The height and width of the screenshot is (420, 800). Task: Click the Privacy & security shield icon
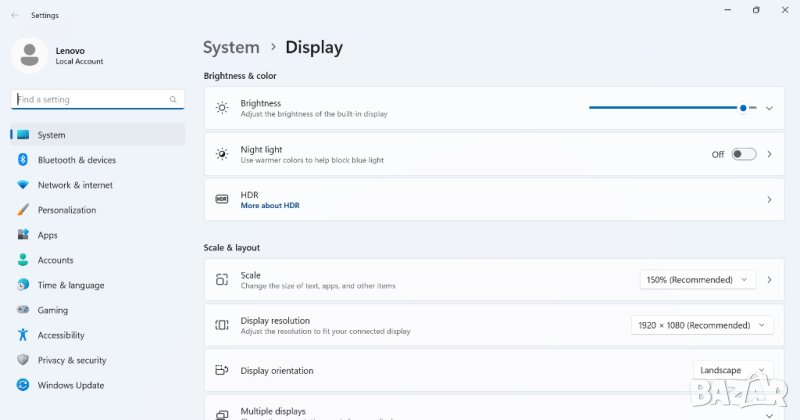coord(22,360)
